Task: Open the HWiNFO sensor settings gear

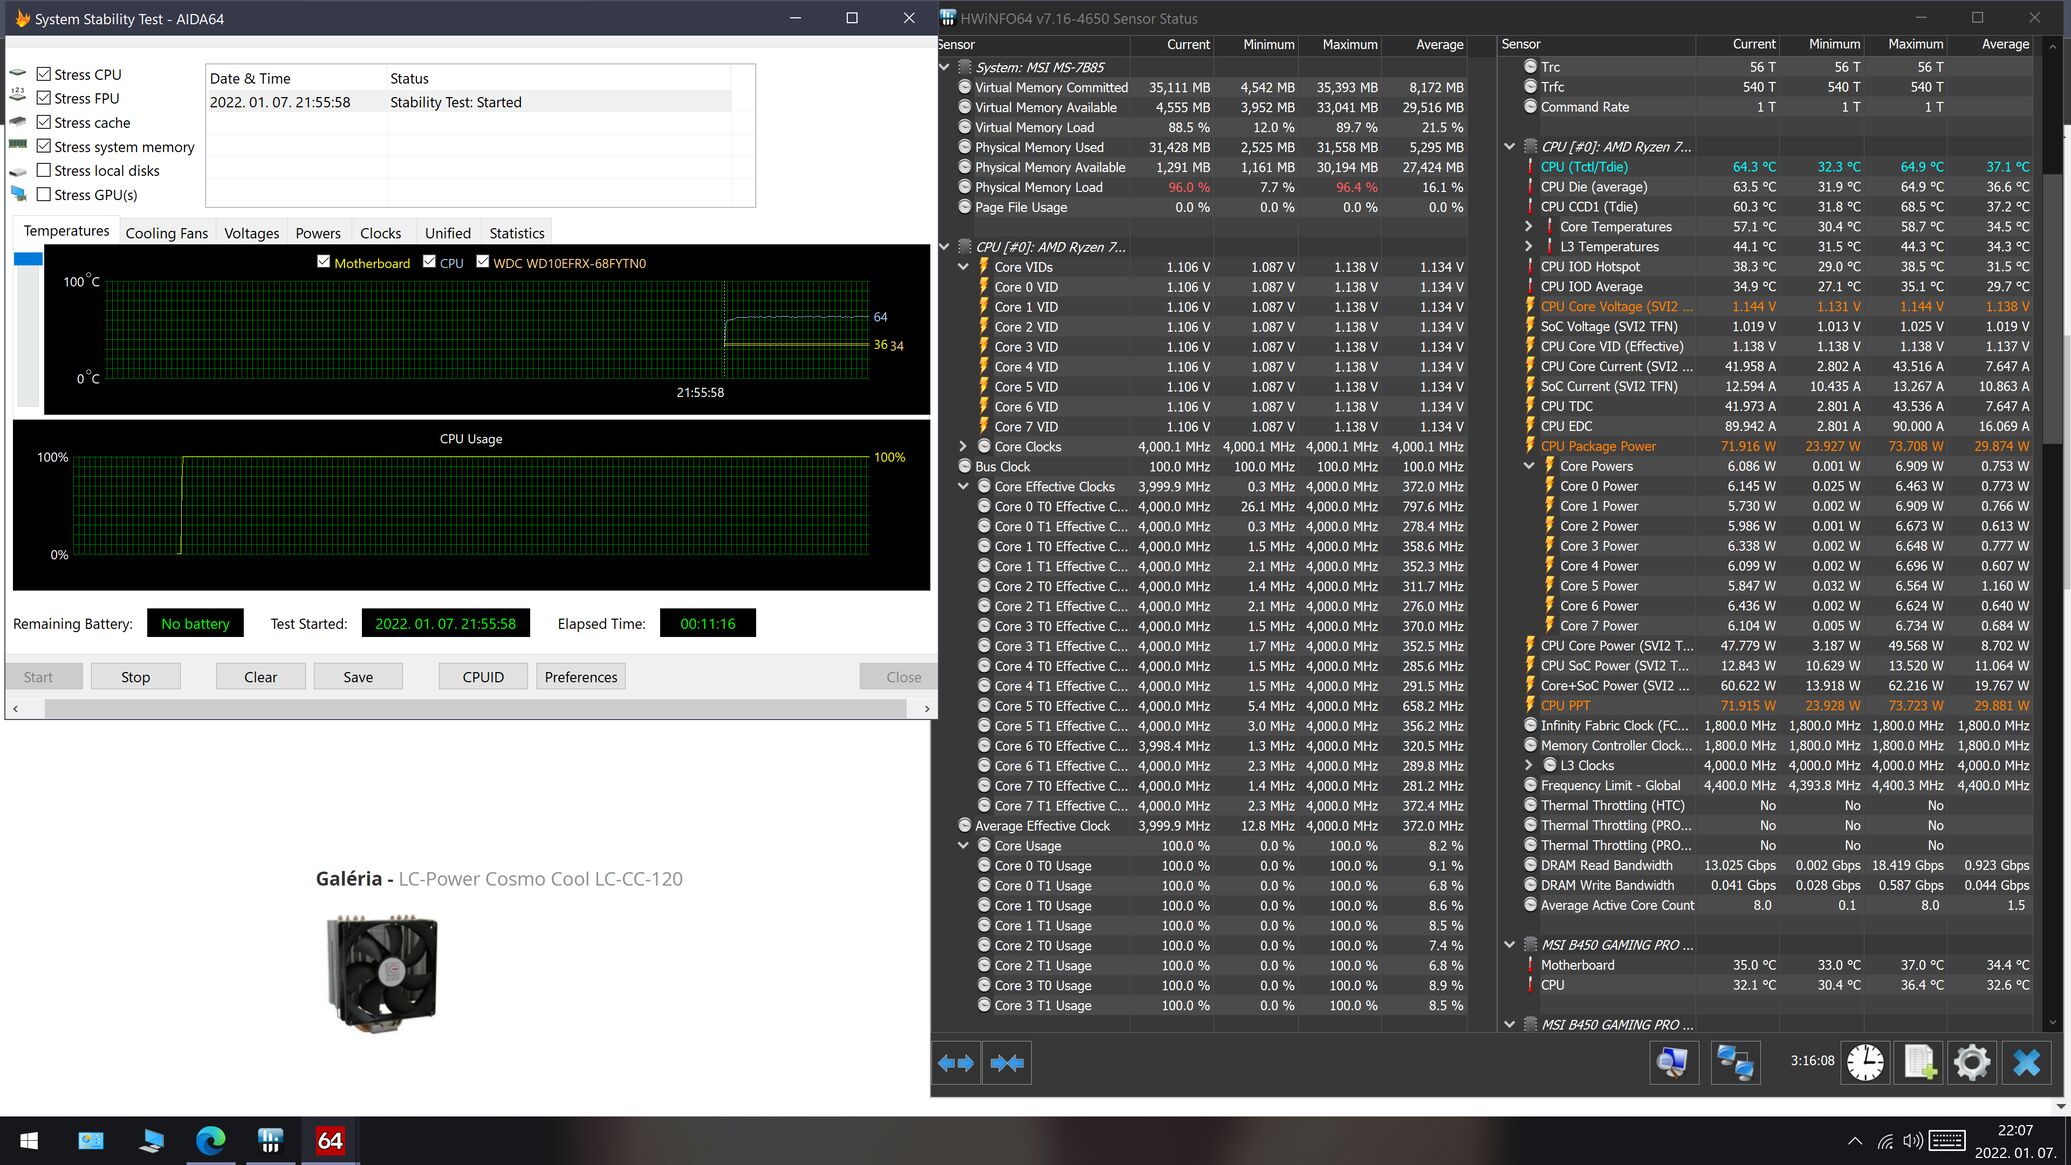Action: pos(1971,1062)
